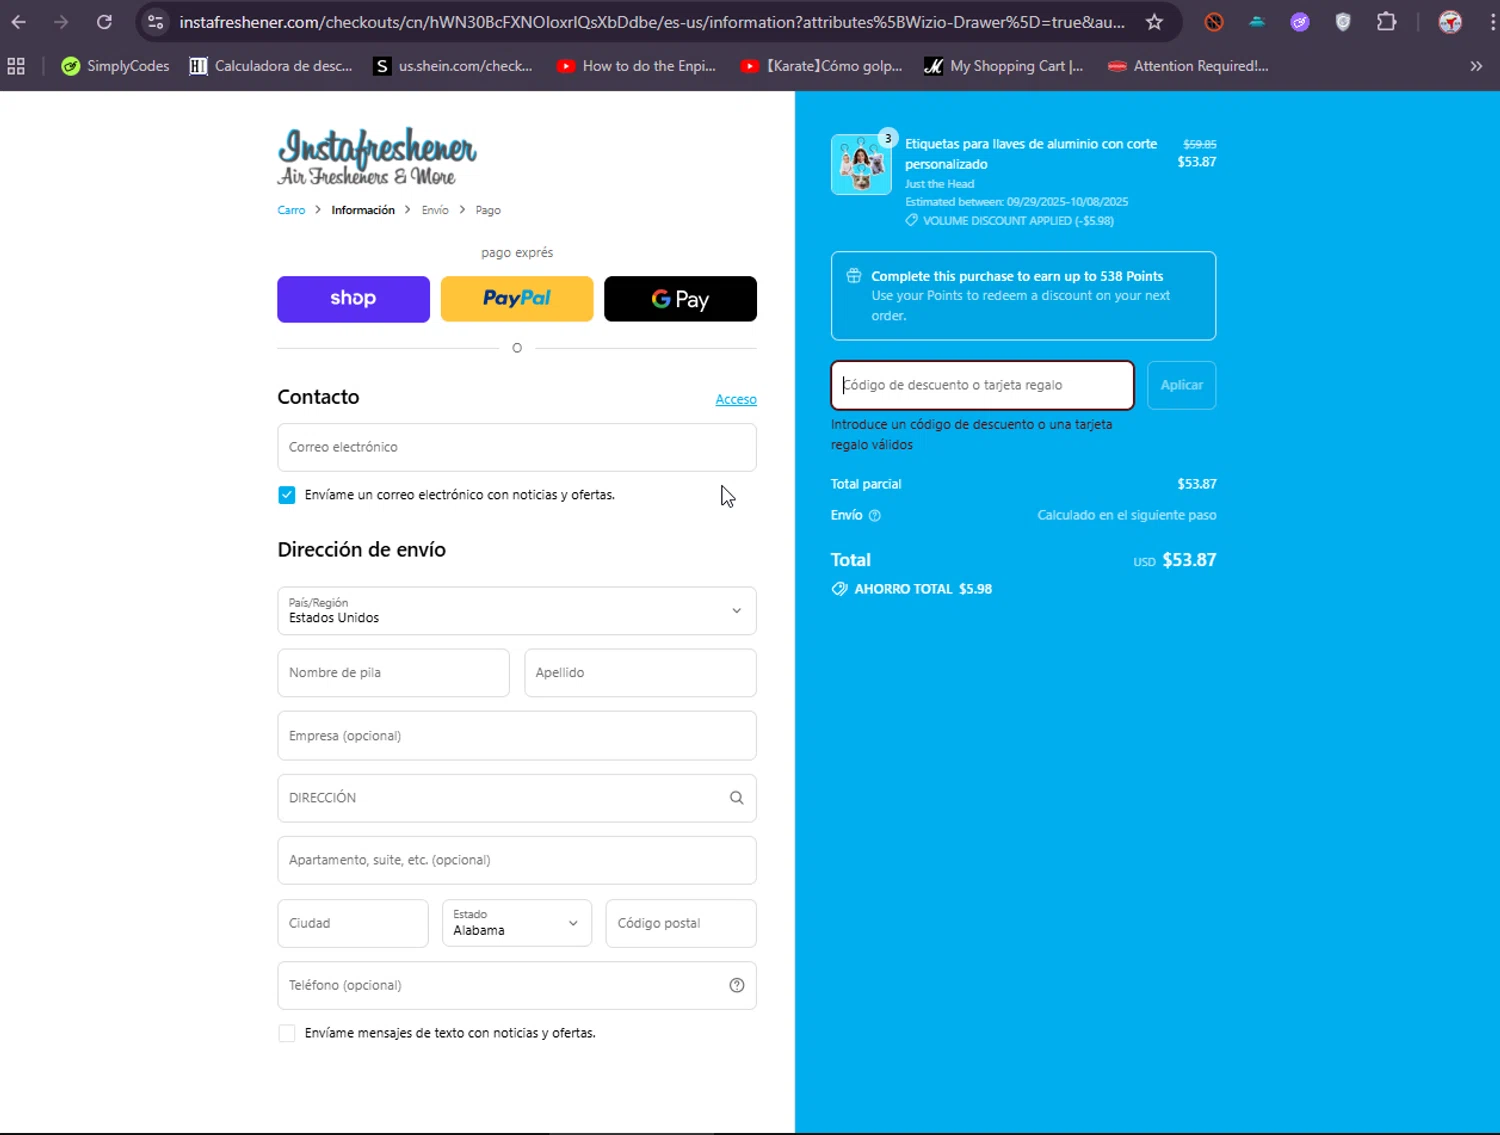
Task: Pay with the PayPal button
Action: [517, 299]
